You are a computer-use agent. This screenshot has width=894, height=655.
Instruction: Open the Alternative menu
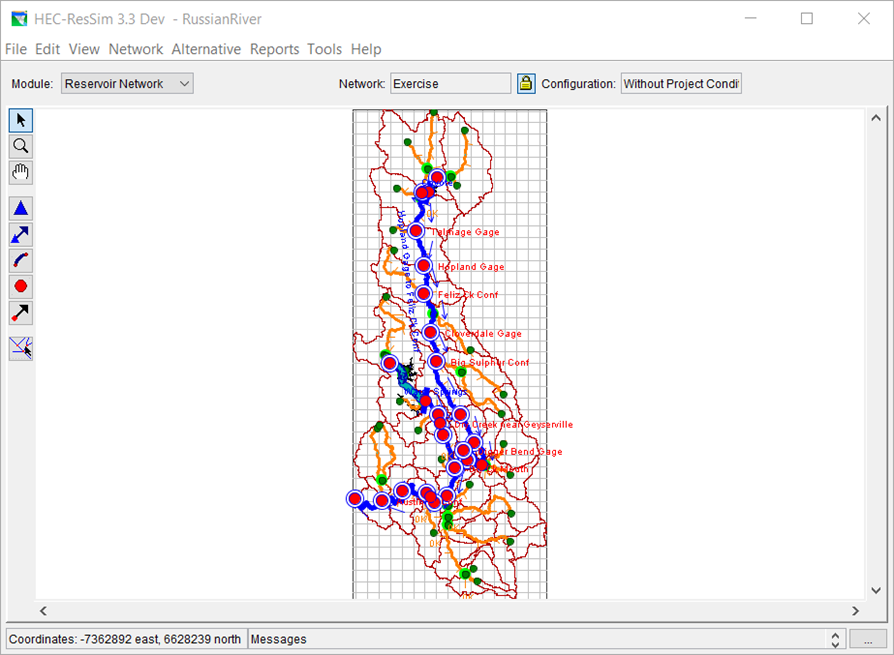206,49
